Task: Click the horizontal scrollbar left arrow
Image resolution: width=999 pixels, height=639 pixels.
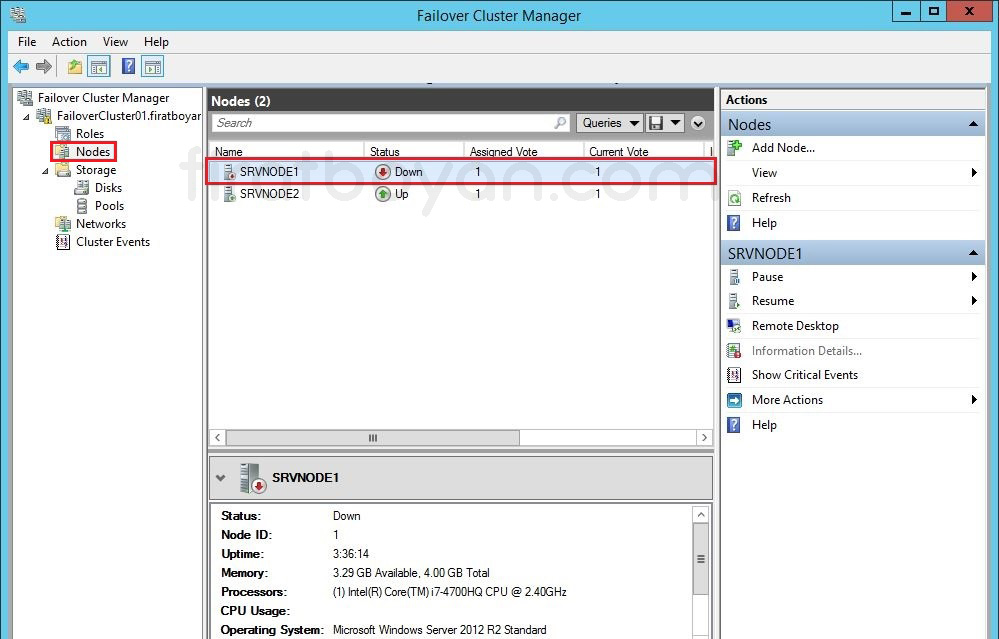Action: coord(218,438)
